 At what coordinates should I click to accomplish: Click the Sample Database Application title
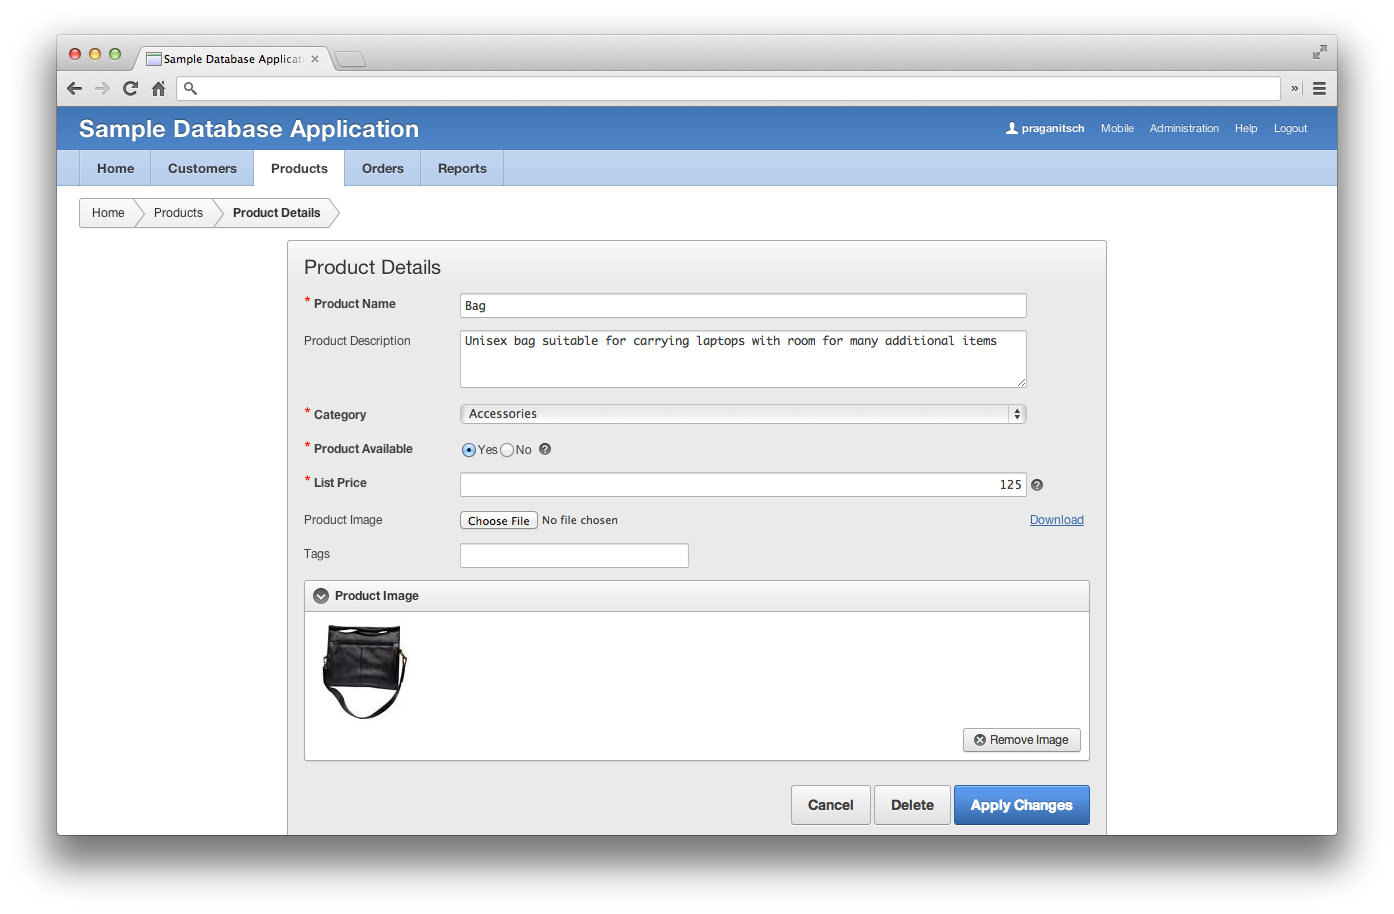[x=249, y=129]
